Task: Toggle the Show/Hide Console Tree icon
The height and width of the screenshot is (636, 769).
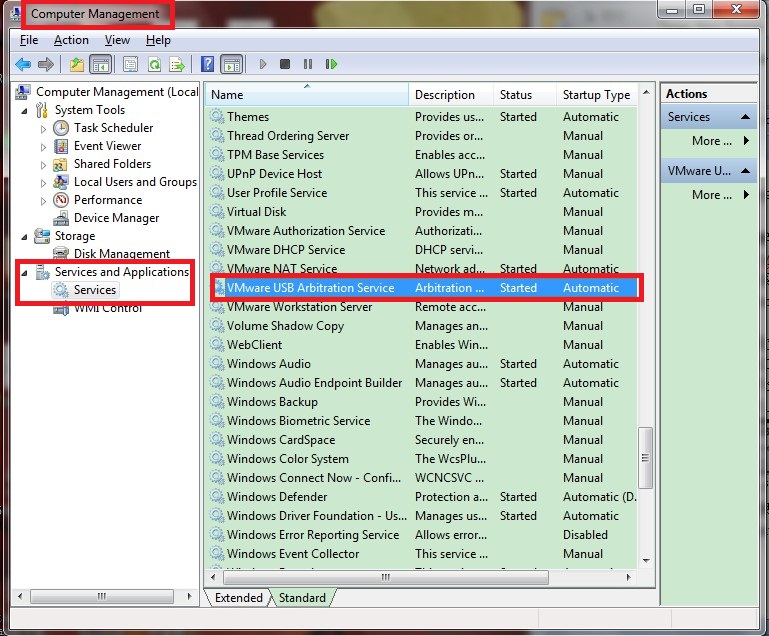Action: pos(101,64)
